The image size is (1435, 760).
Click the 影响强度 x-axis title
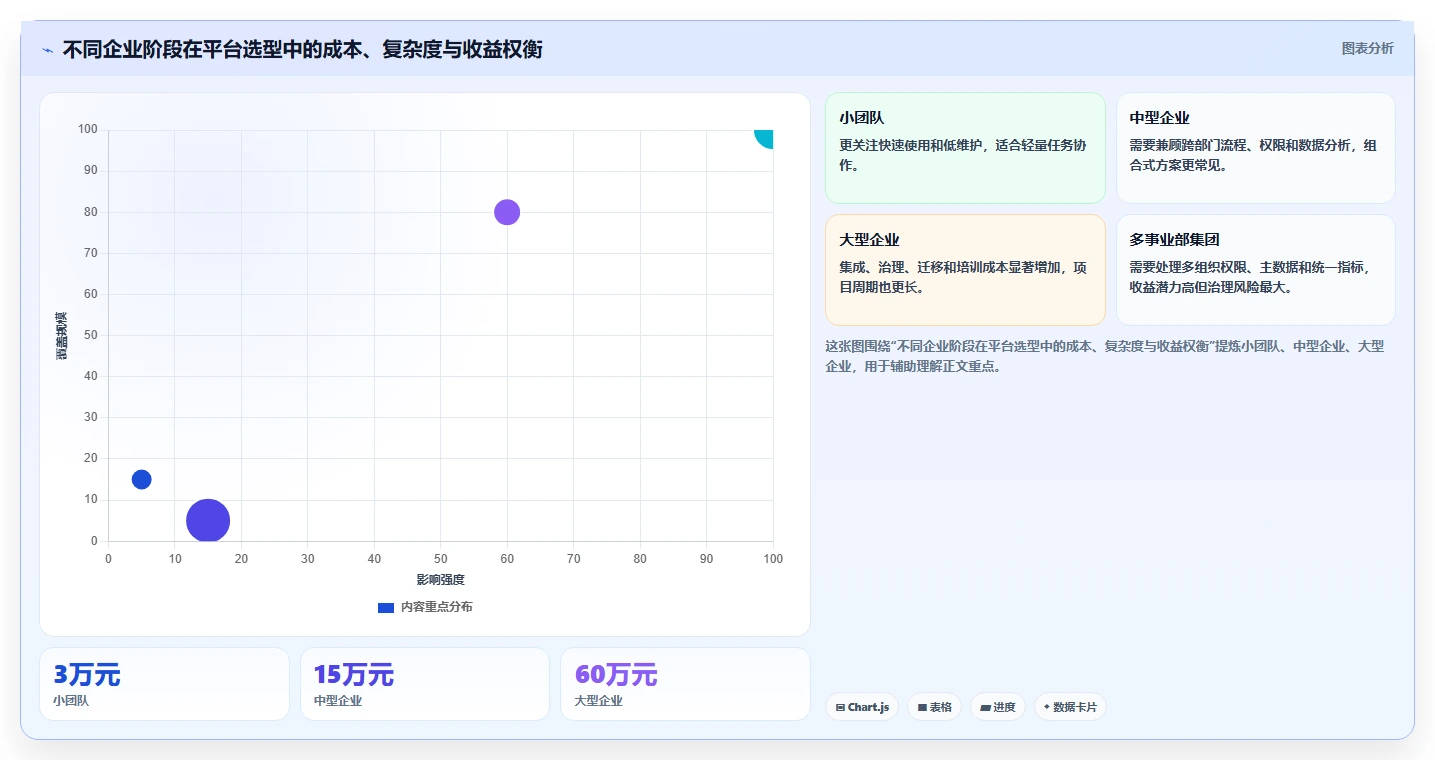(441, 579)
